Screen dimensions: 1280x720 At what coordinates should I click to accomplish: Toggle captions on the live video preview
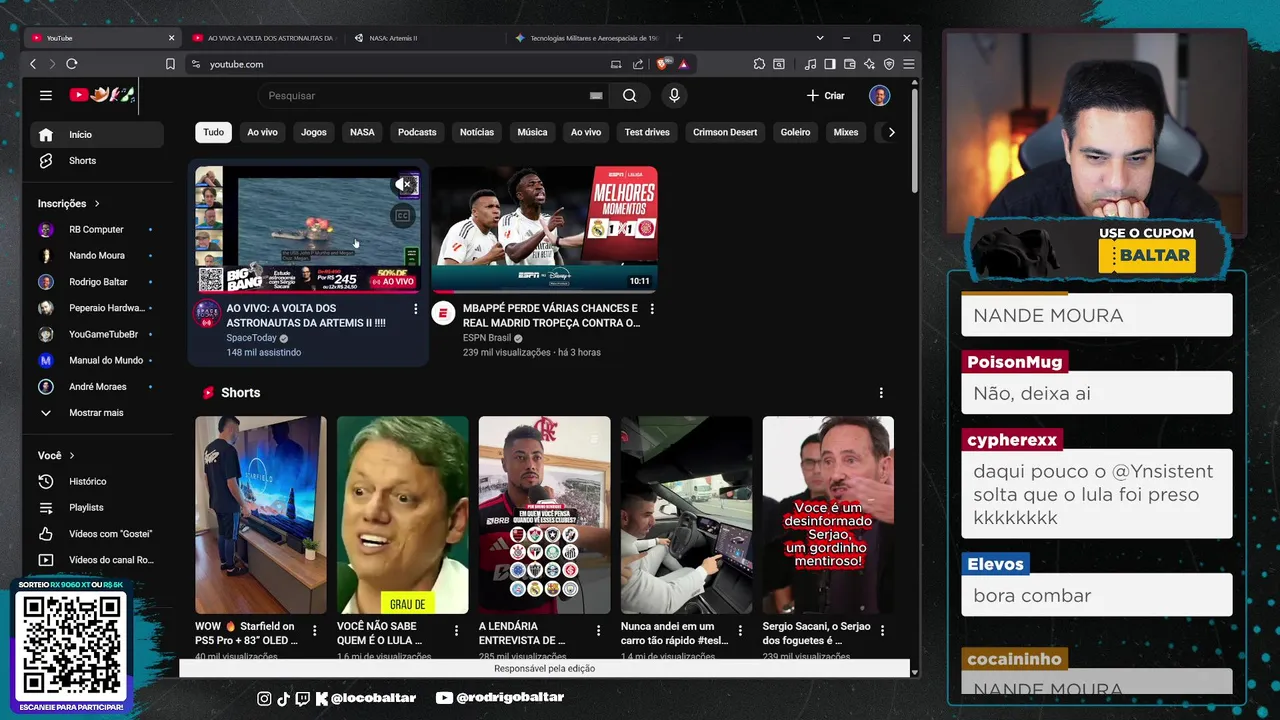pos(403,215)
